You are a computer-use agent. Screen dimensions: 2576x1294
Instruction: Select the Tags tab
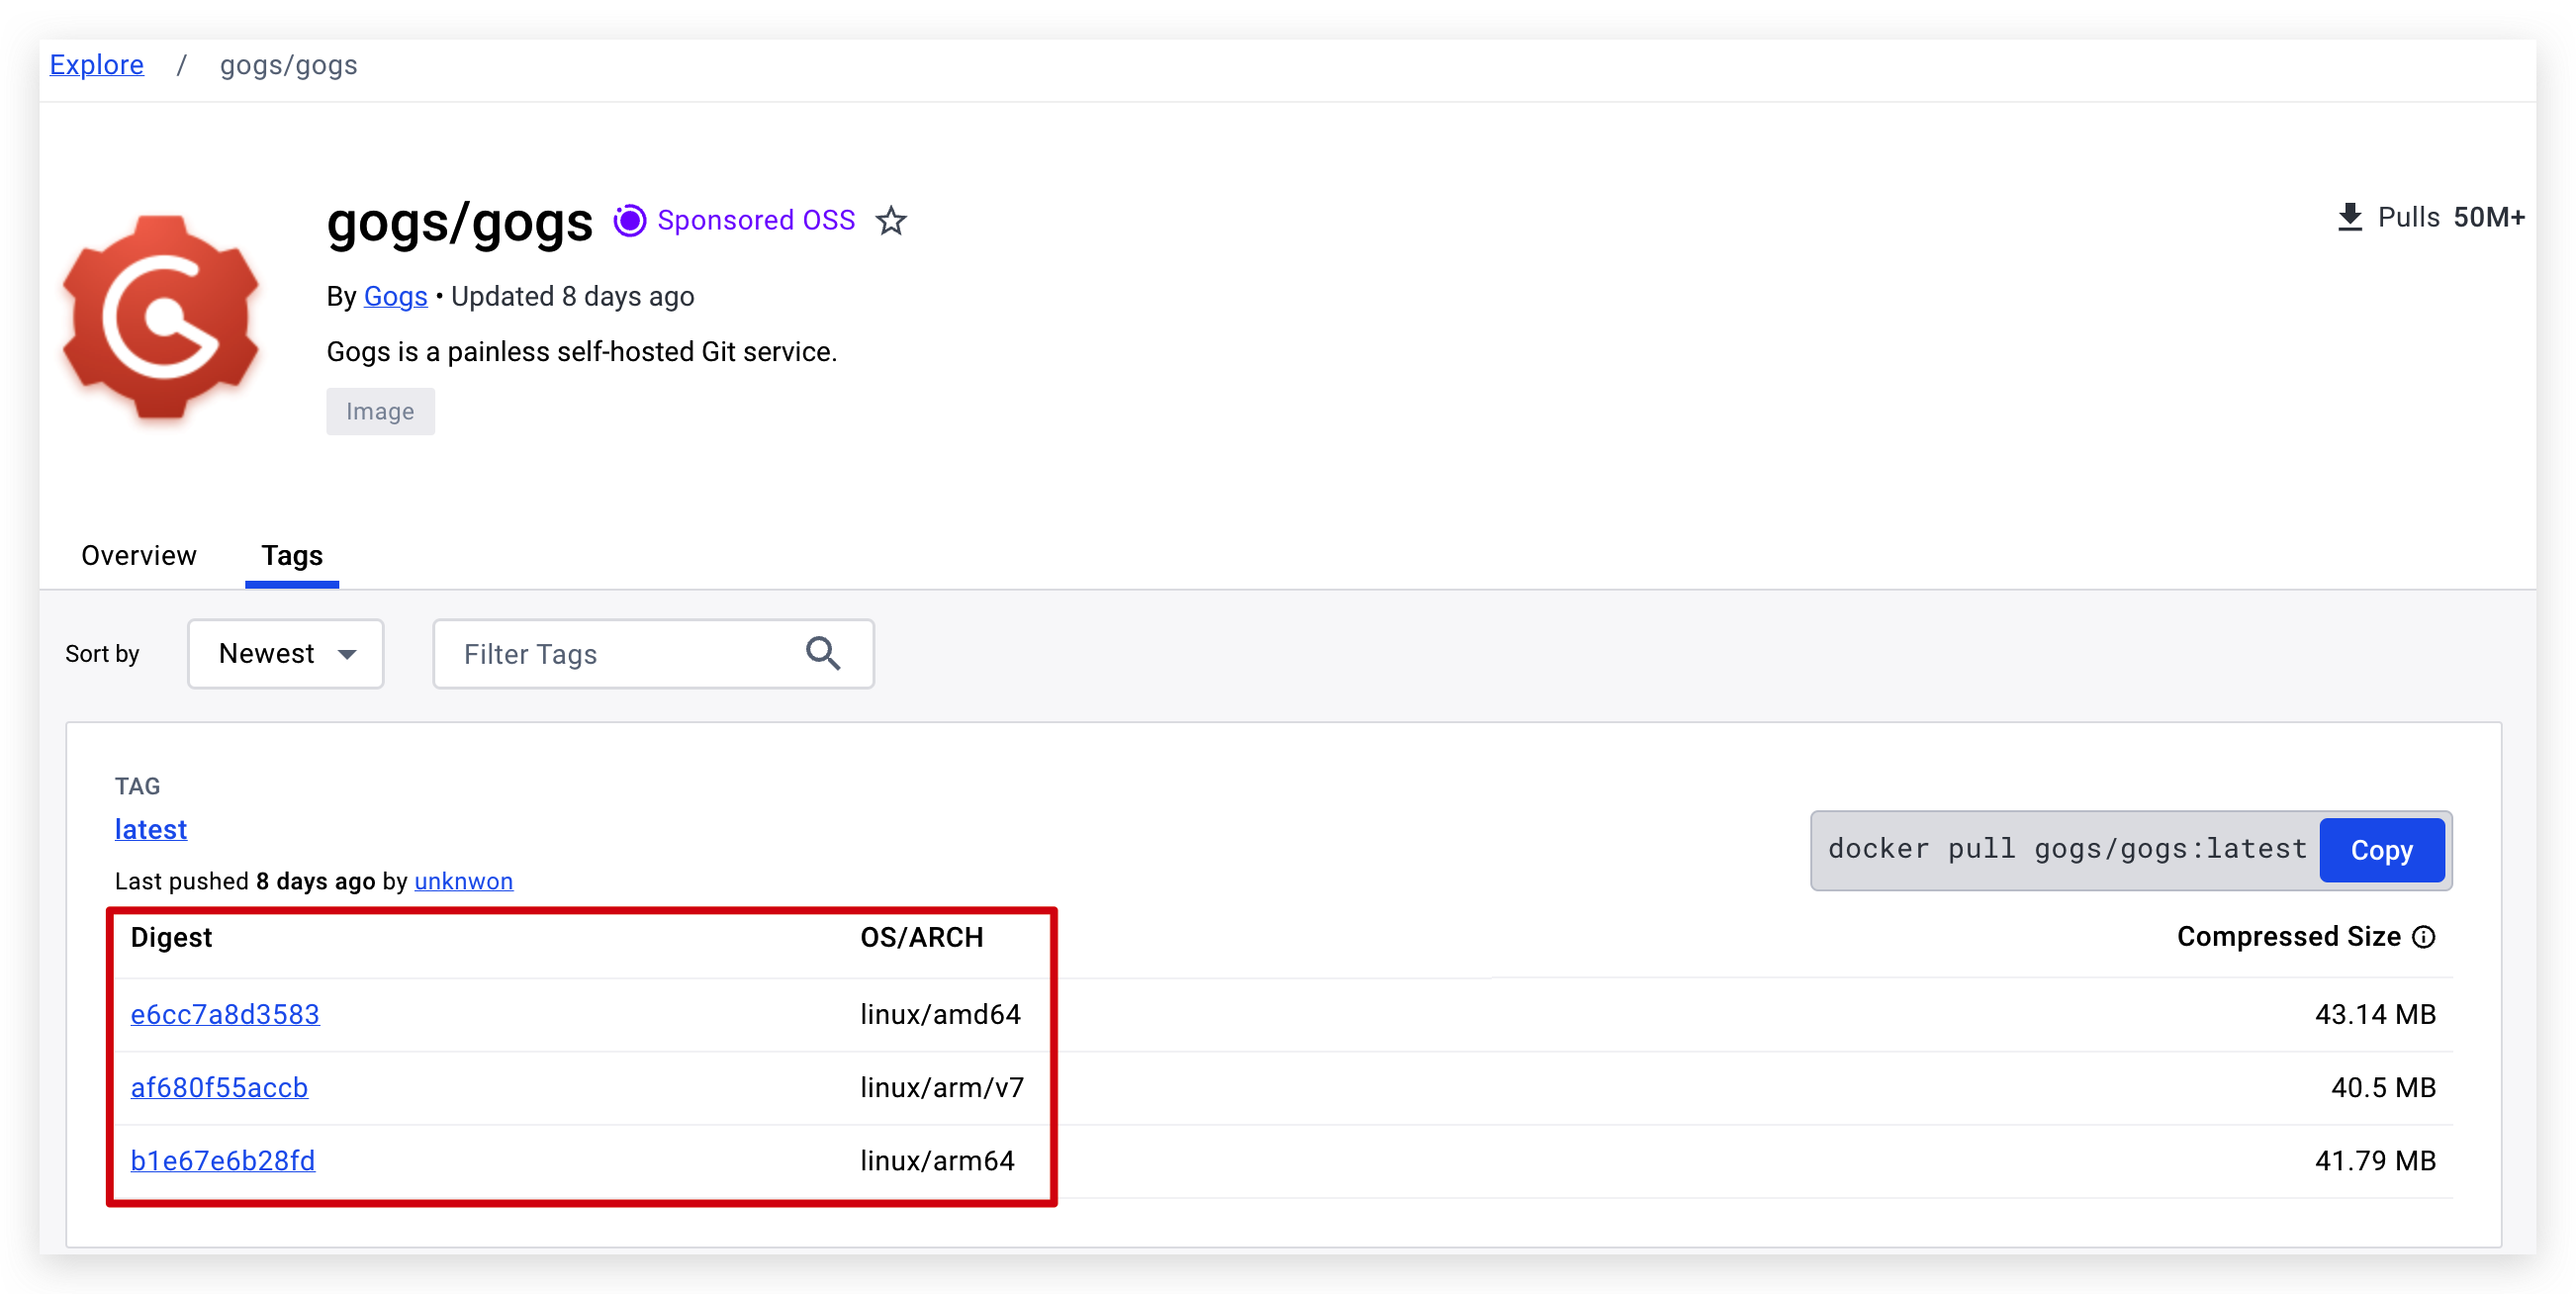point(292,556)
